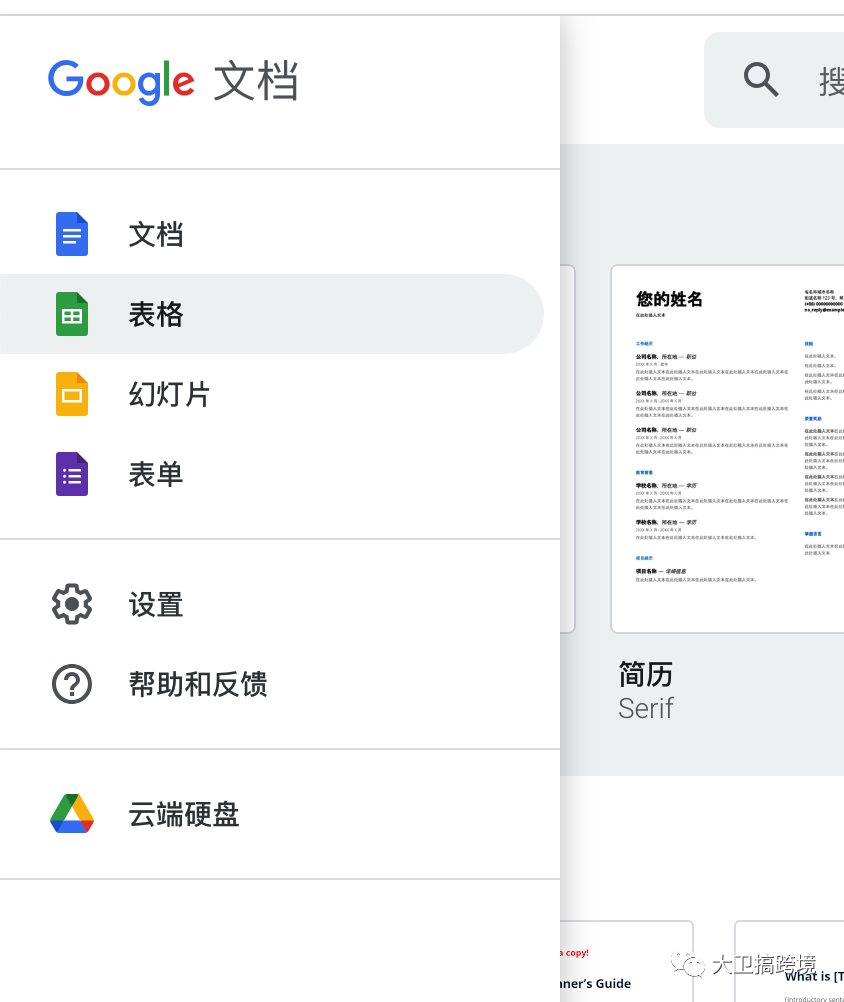844x1002 pixels.
Task: Open the document thumbnail titled What is
Action: tap(789, 961)
